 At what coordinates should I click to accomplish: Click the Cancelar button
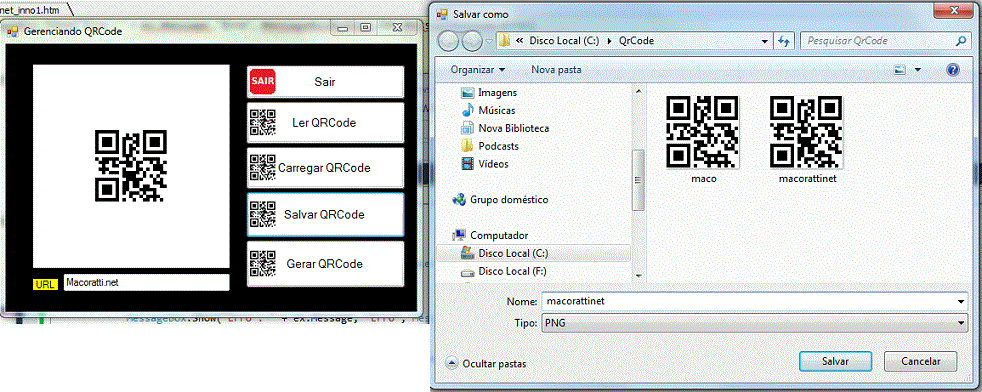pyautogui.click(x=921, y=361)
